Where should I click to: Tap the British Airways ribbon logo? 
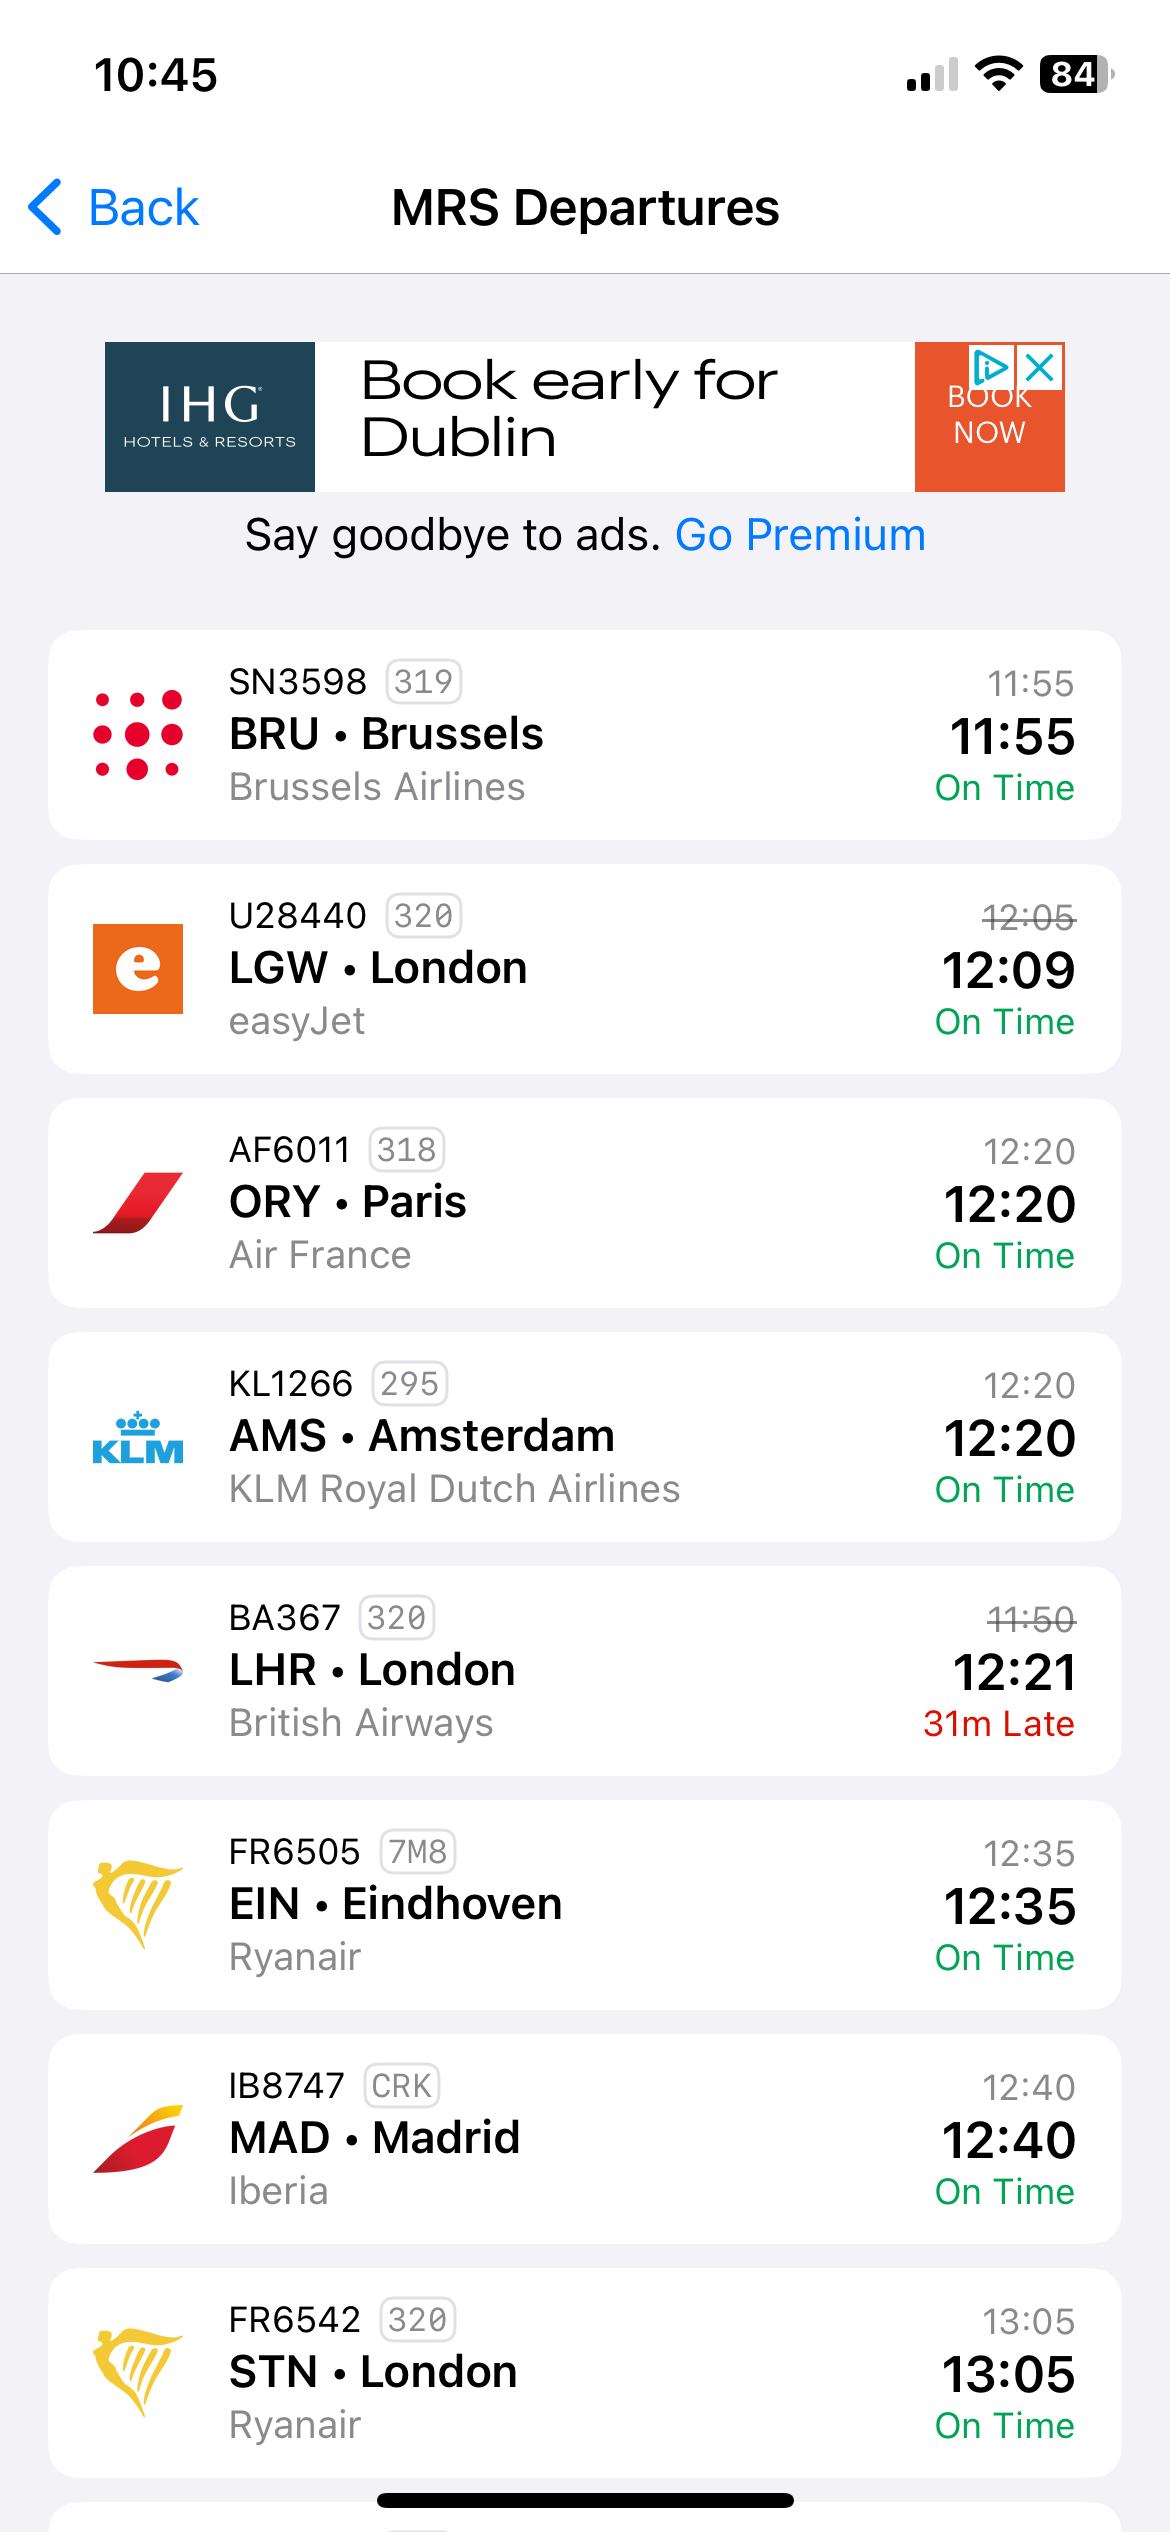pyautogui.click(x=138, y=1670)
